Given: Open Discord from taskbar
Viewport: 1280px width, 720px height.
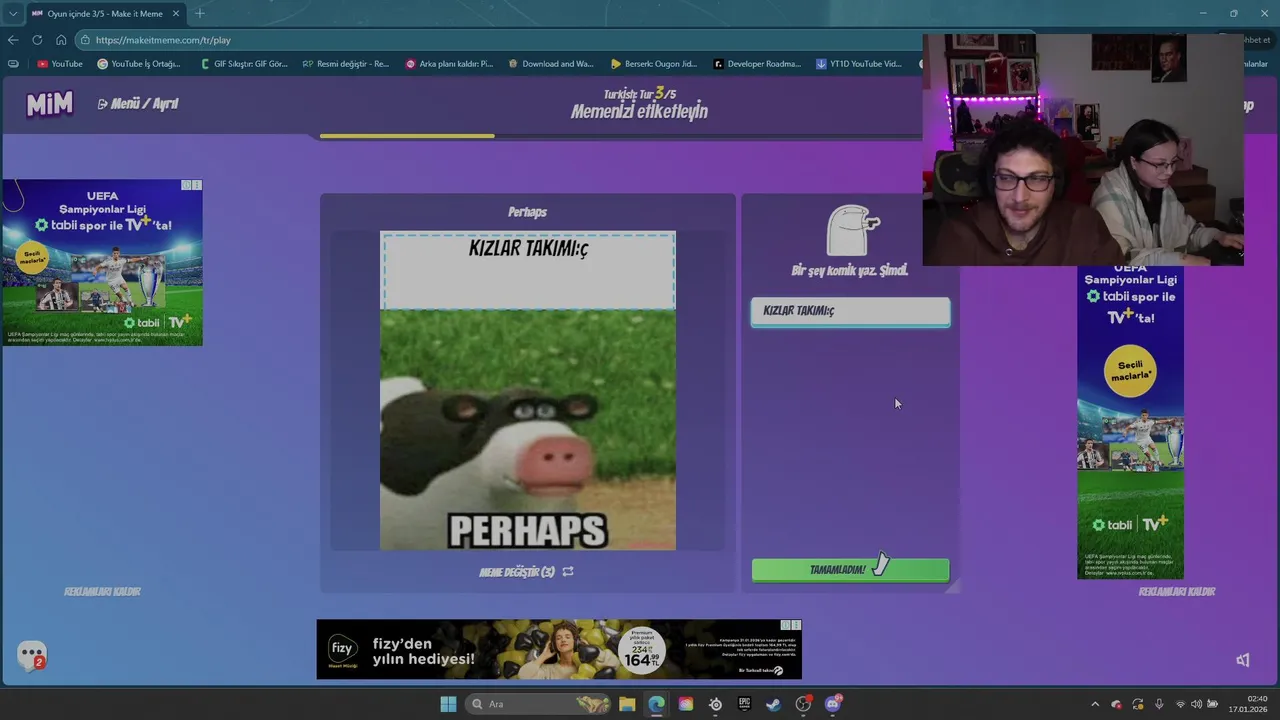Looking at the screenshot, I should [832, 704].
